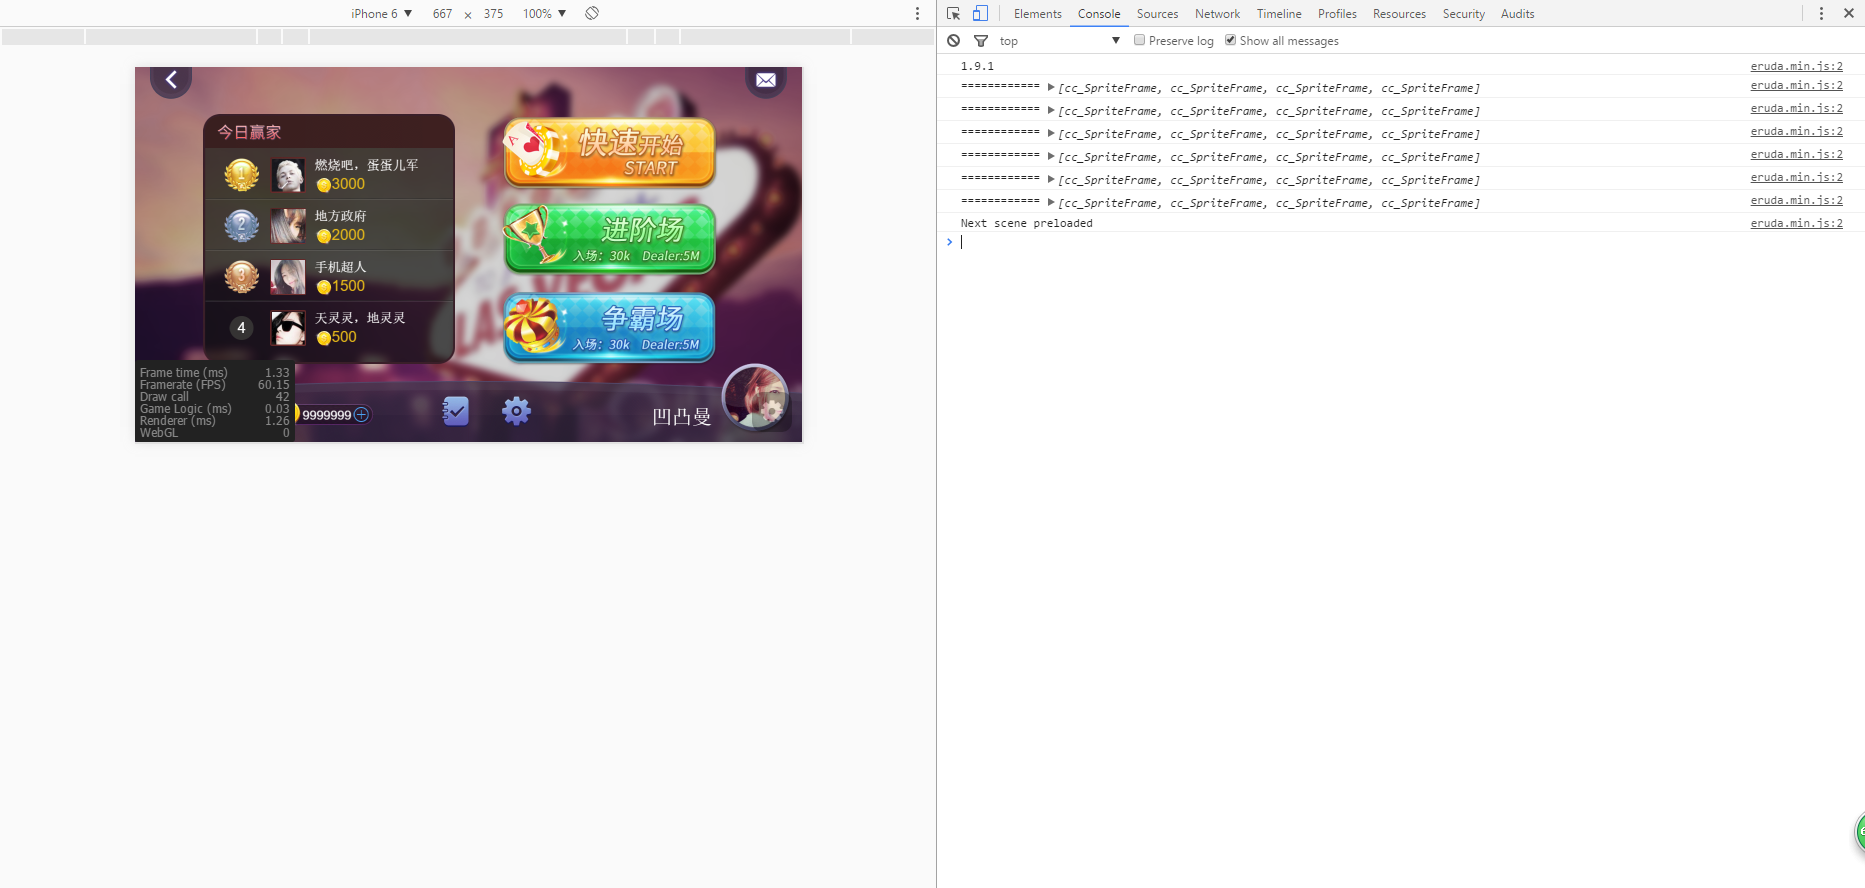Add coins with the plus icon
This screenshot has width=1865, height=888.
coord(362,415)
